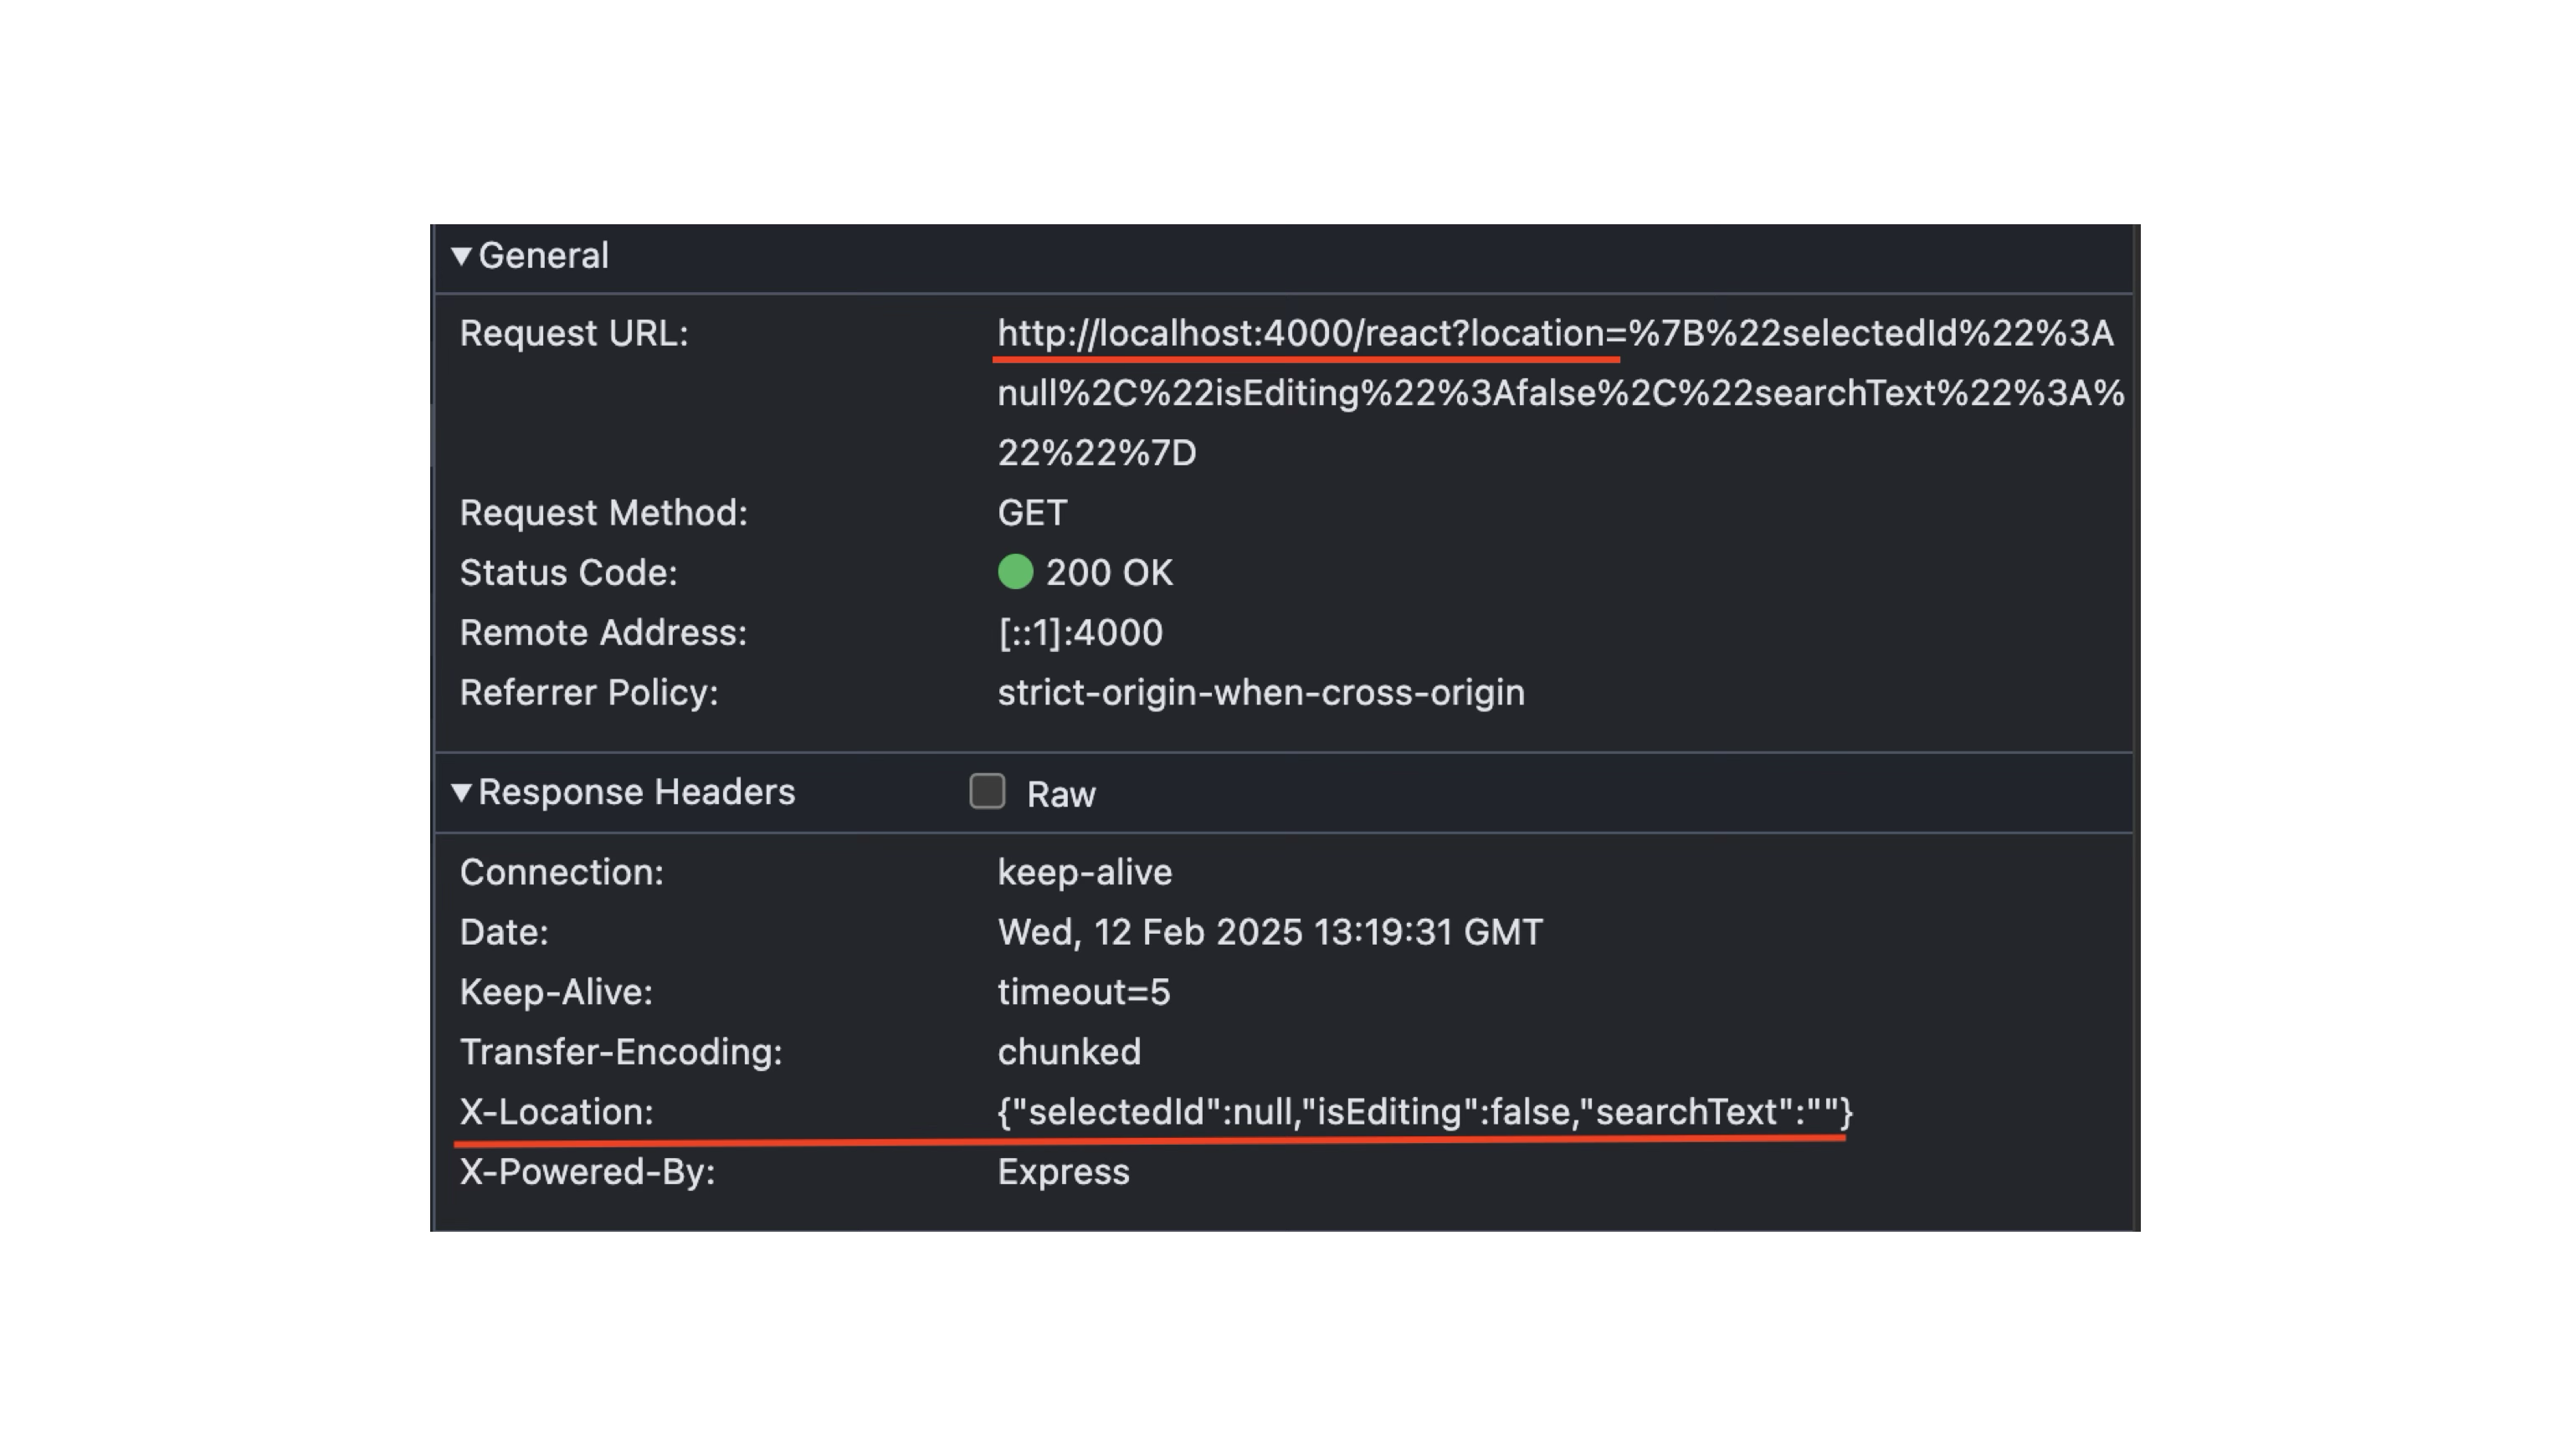Screen dimensions: 2571x1456
Task: Click the X-Location JSON value
Action: tap(1425, 1112)
